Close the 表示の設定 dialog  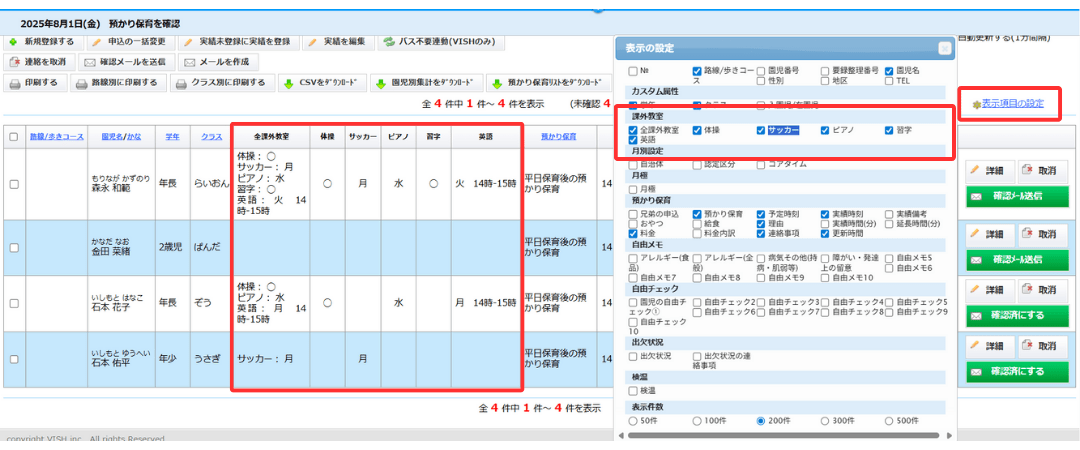(944, 48)
